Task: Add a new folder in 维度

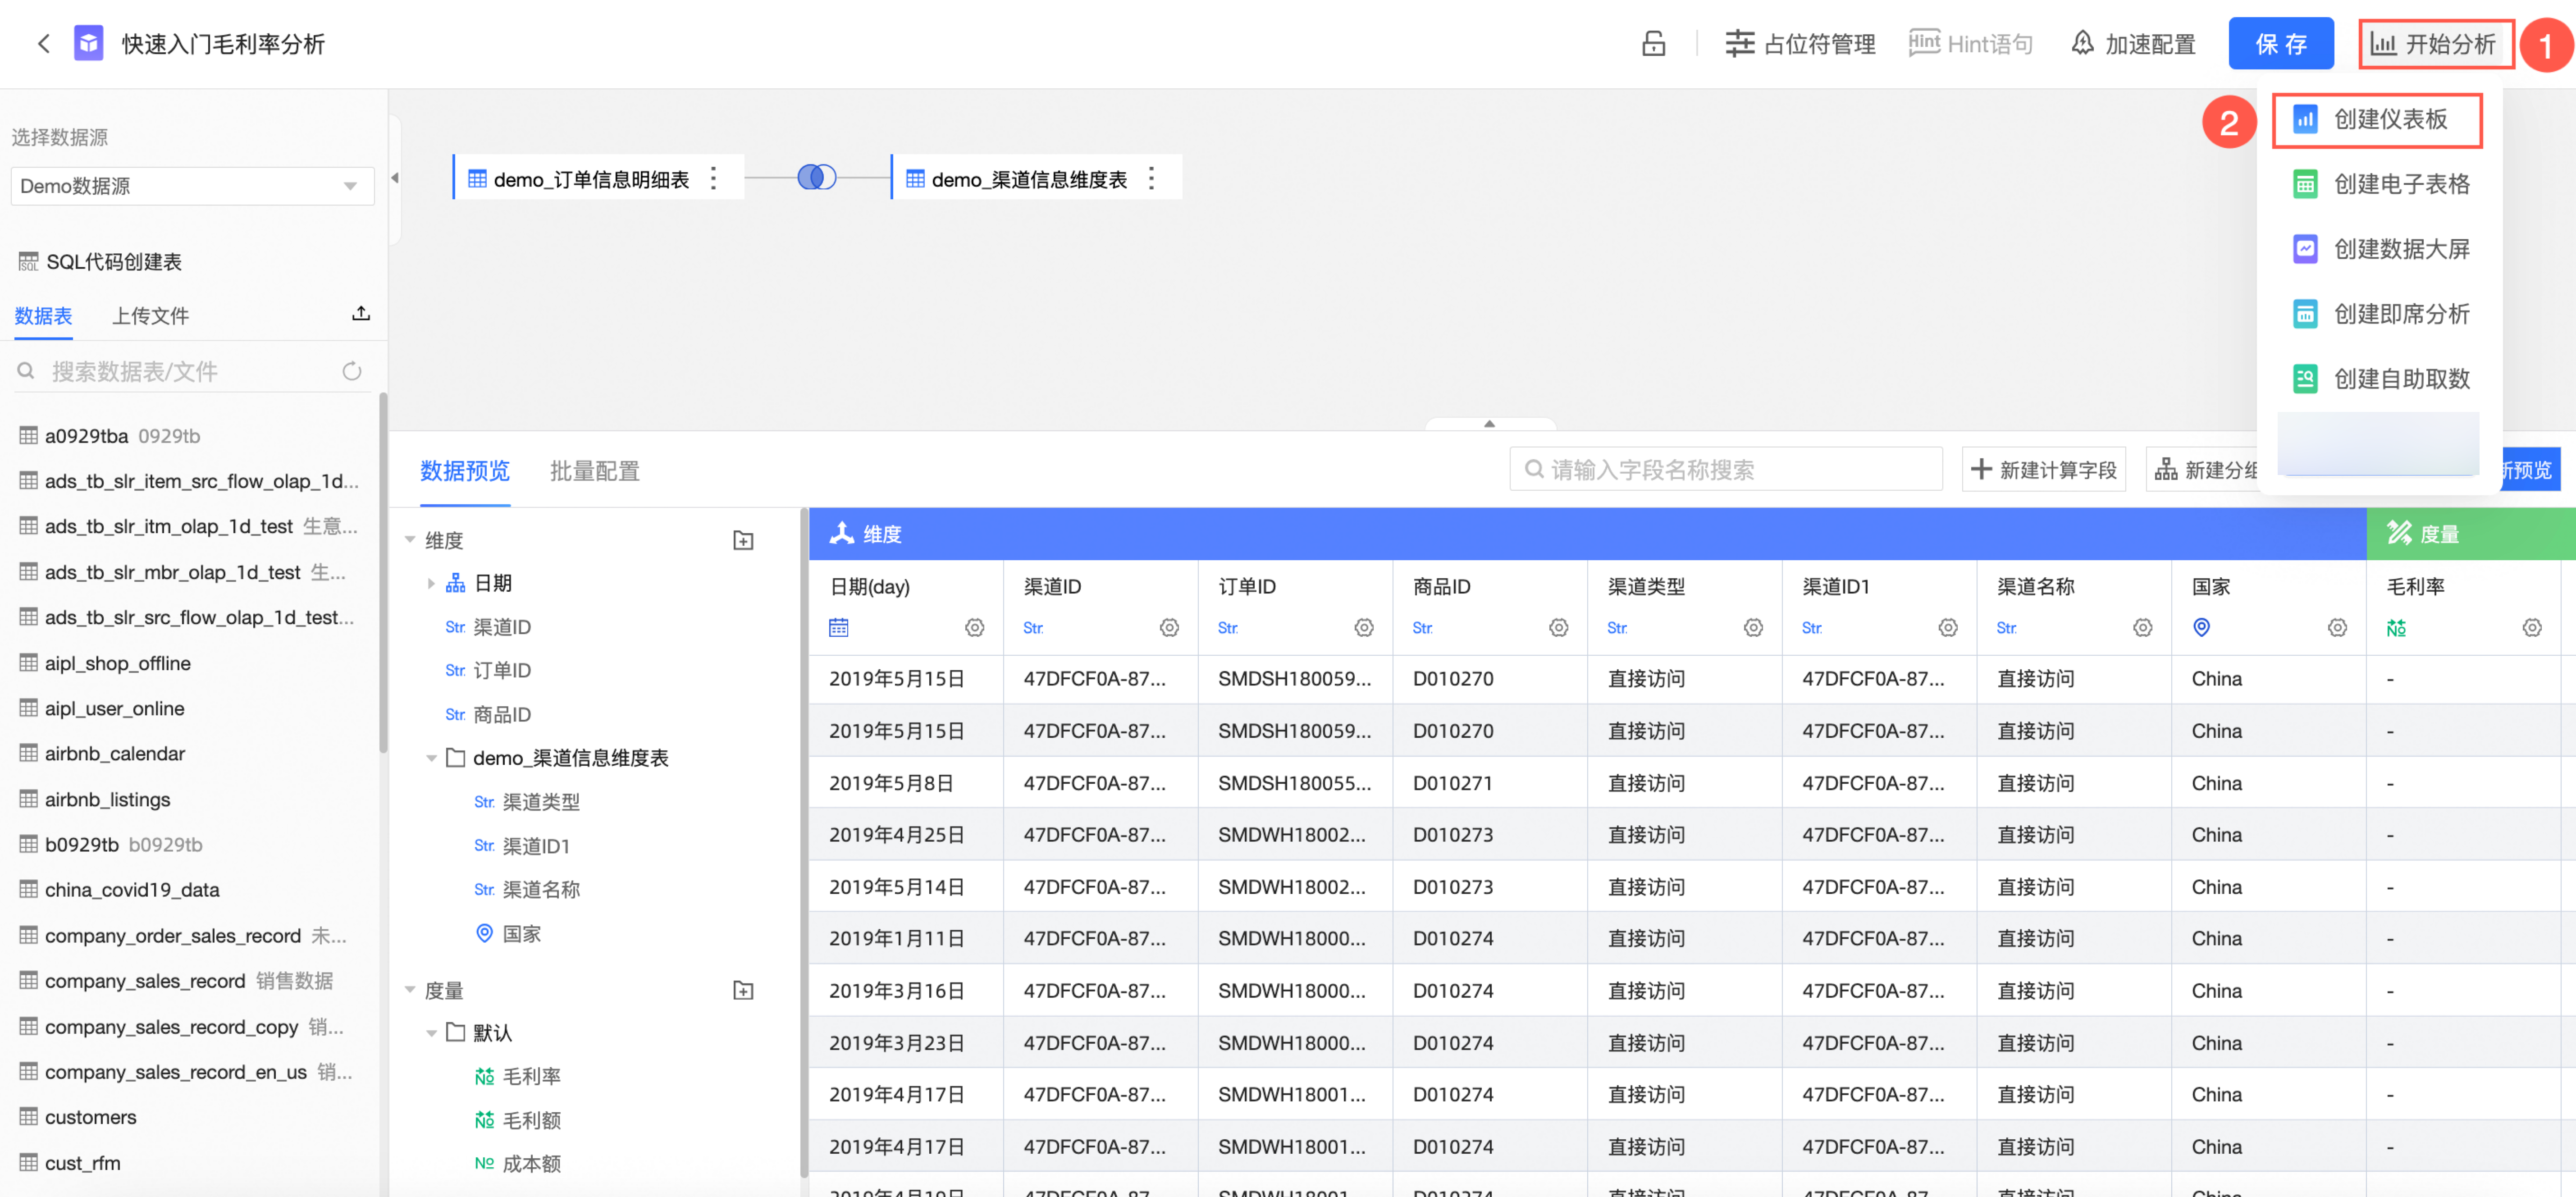Action: [x=743, y=540]
